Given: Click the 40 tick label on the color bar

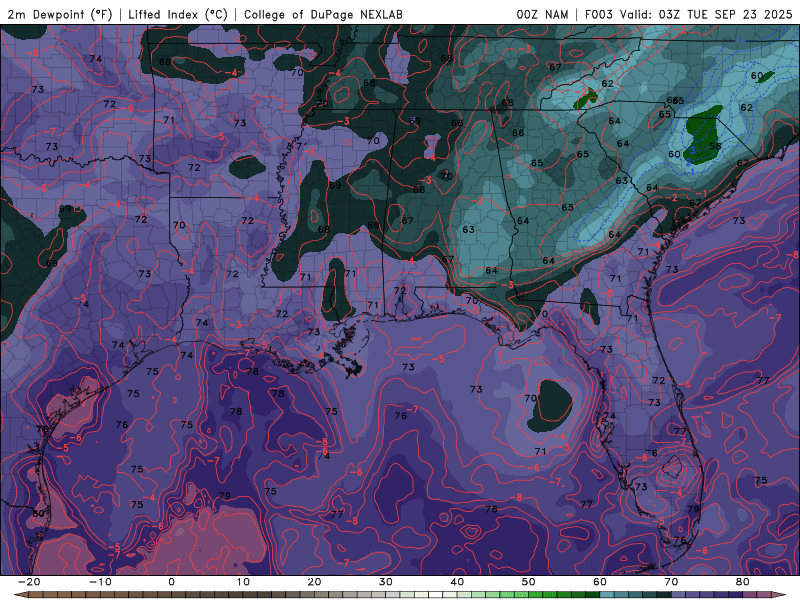Looking at the screenshot, I should tap(457, 582).
